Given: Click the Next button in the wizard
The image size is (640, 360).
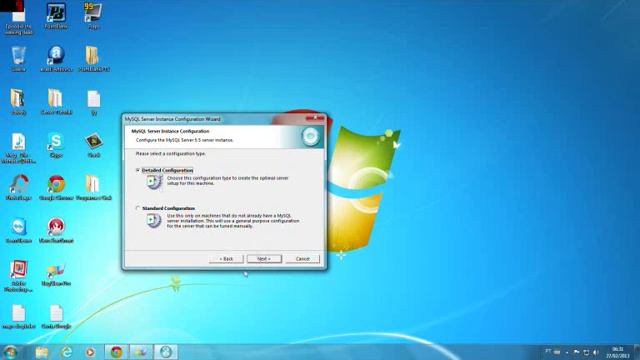Looking at the screenshot, I should tap(264, 259).
